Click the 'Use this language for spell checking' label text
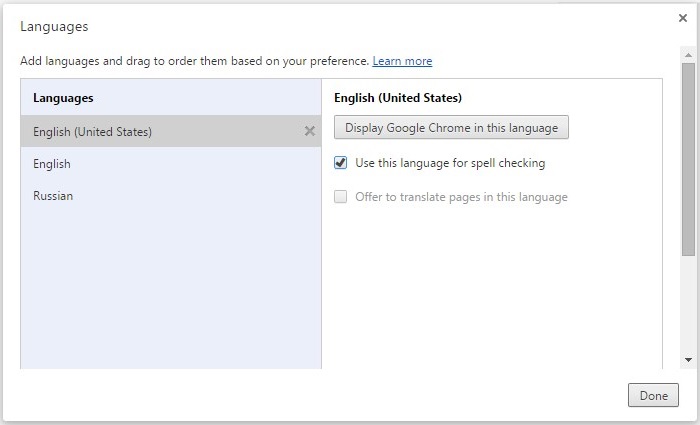 (450, 163)
